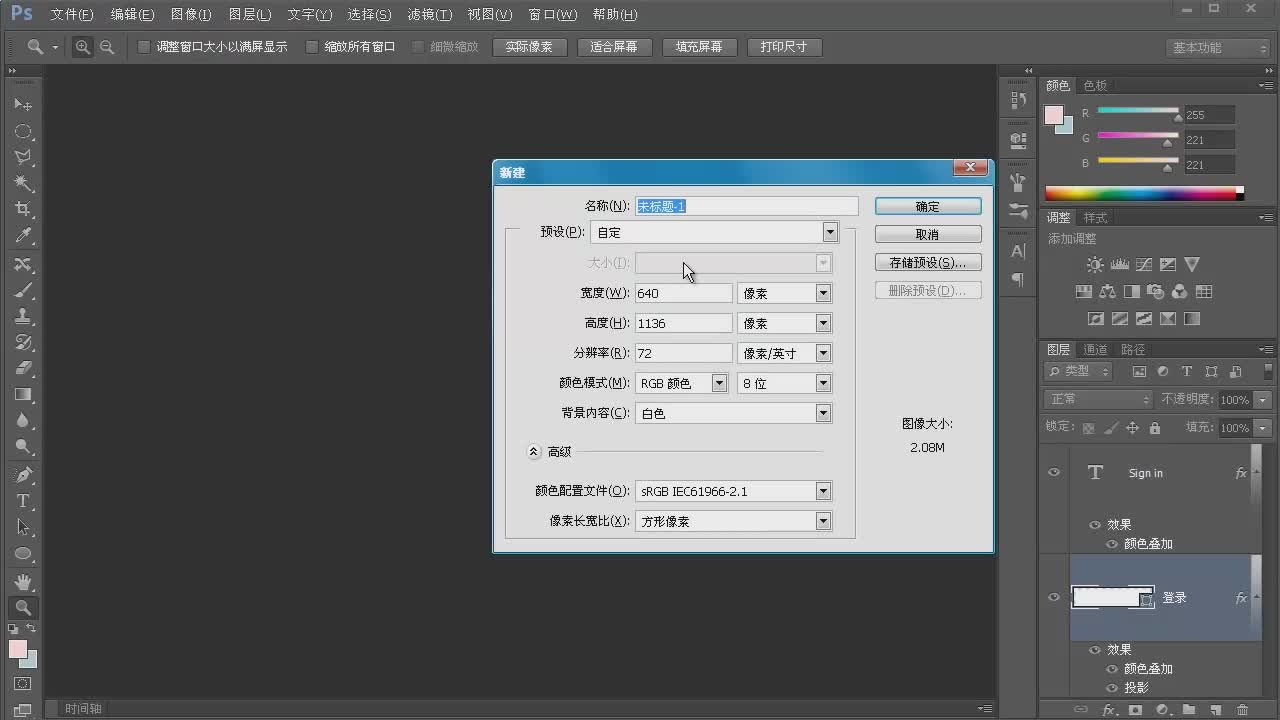Select the Move tool
Screen dimensions: 1280x720
pyautogui.click(x=23, y=105)
